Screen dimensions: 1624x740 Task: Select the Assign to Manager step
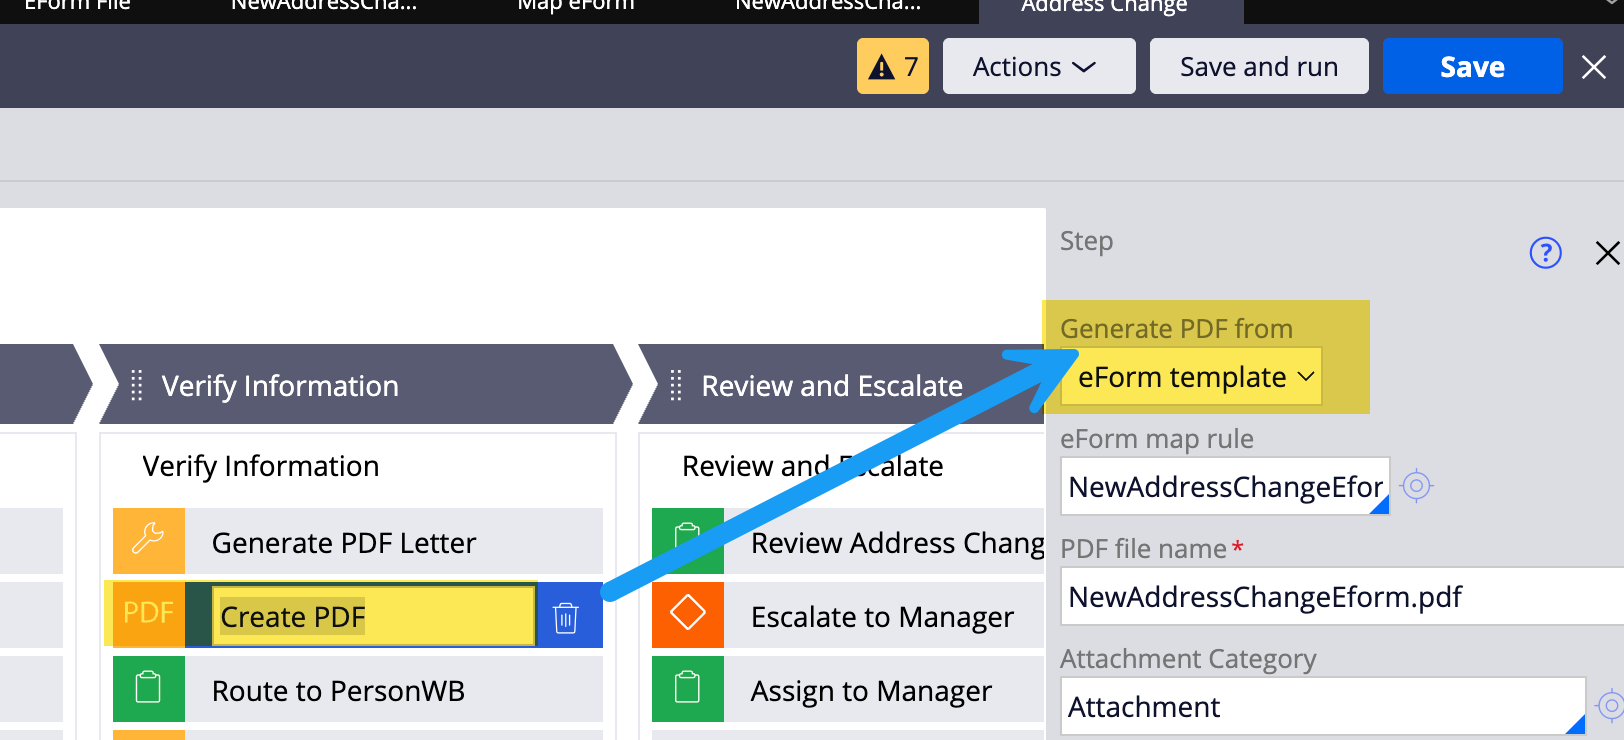(x=848, y=690)
